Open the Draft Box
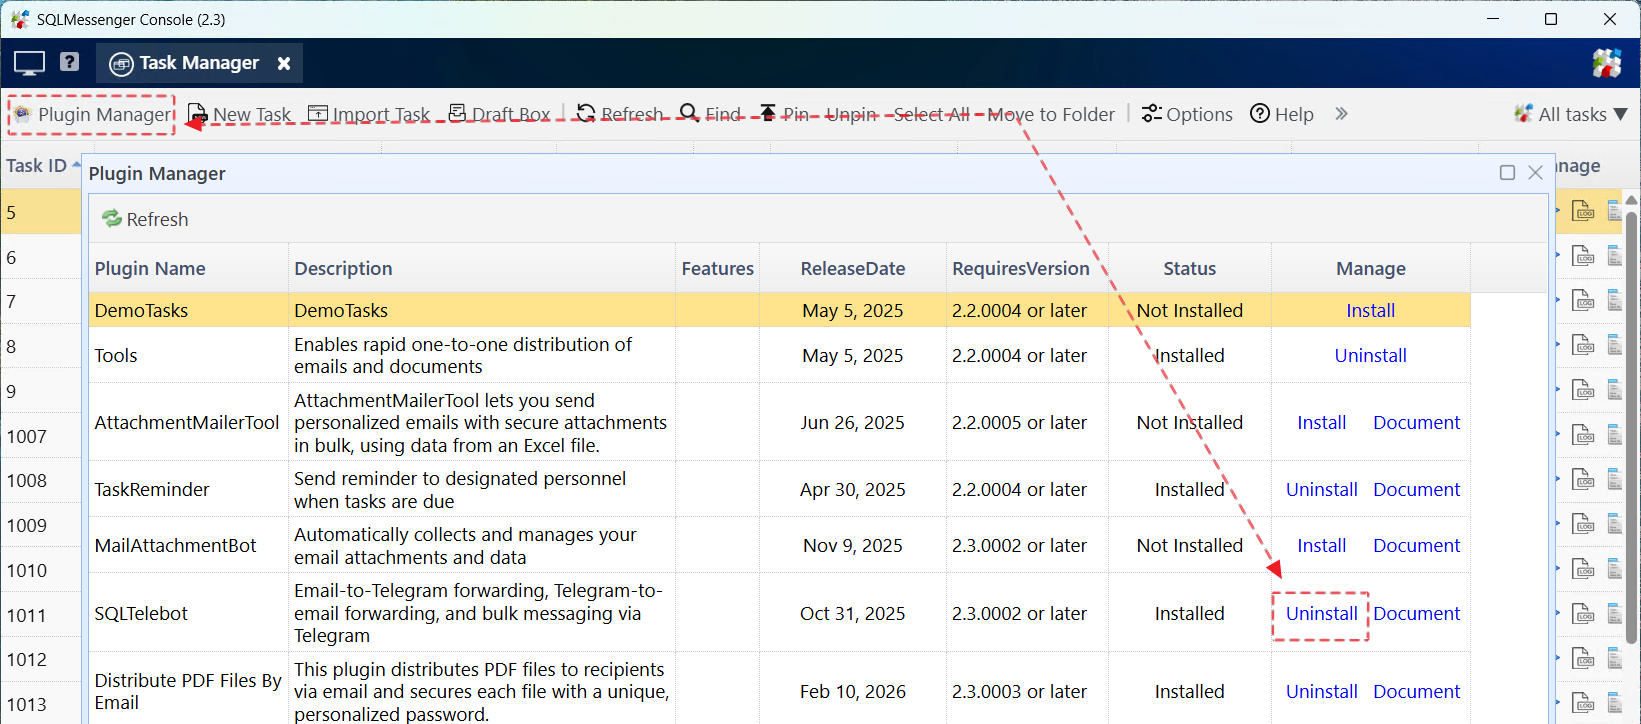 click(x=499, y=114)
